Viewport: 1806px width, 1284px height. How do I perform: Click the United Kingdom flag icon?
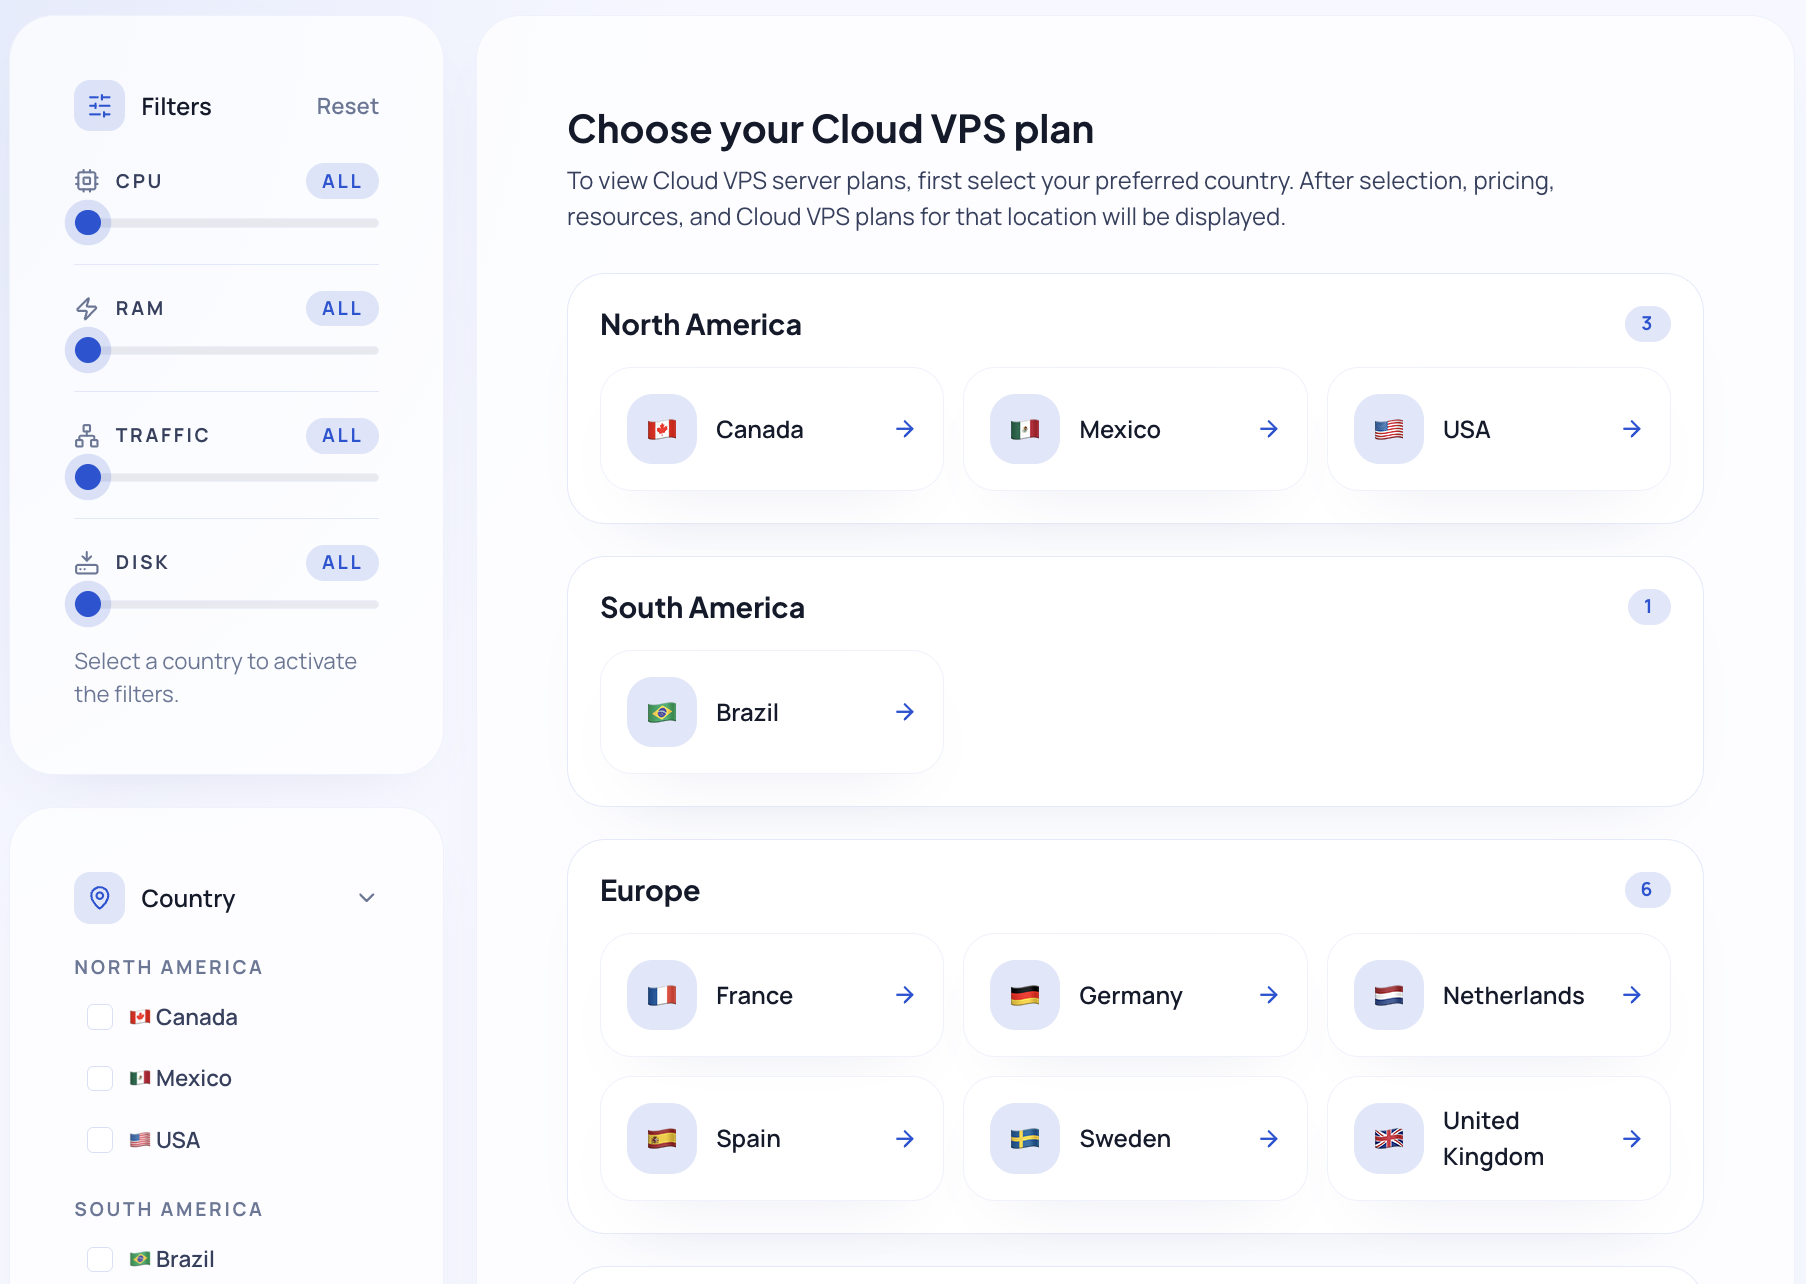(1389, 1138)
